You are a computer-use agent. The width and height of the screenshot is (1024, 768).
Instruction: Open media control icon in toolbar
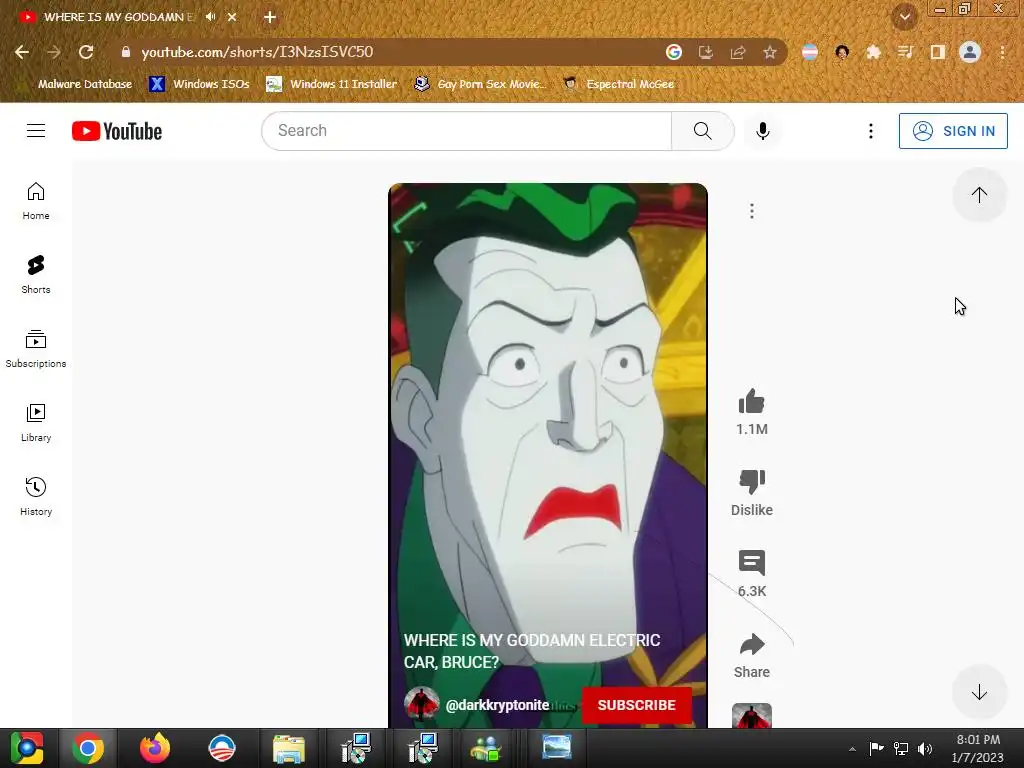[x=906, y=52]
